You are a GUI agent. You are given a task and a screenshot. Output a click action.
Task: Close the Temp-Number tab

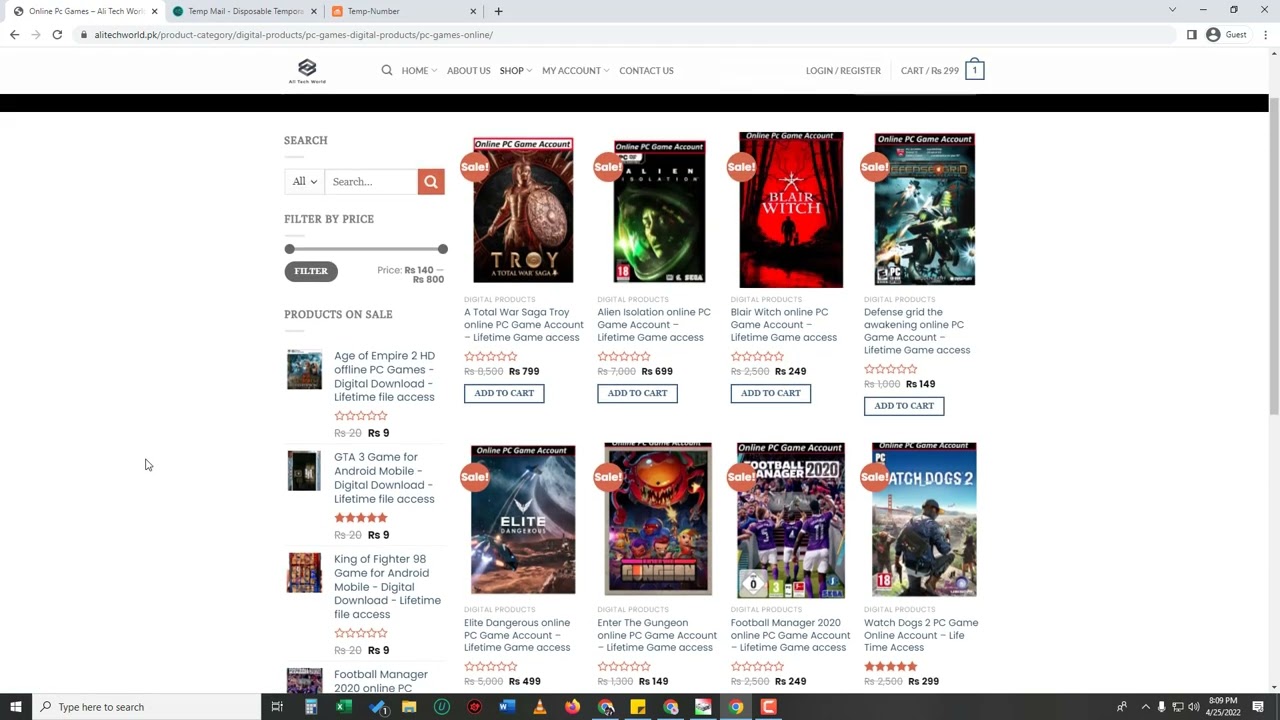[473, 11]
